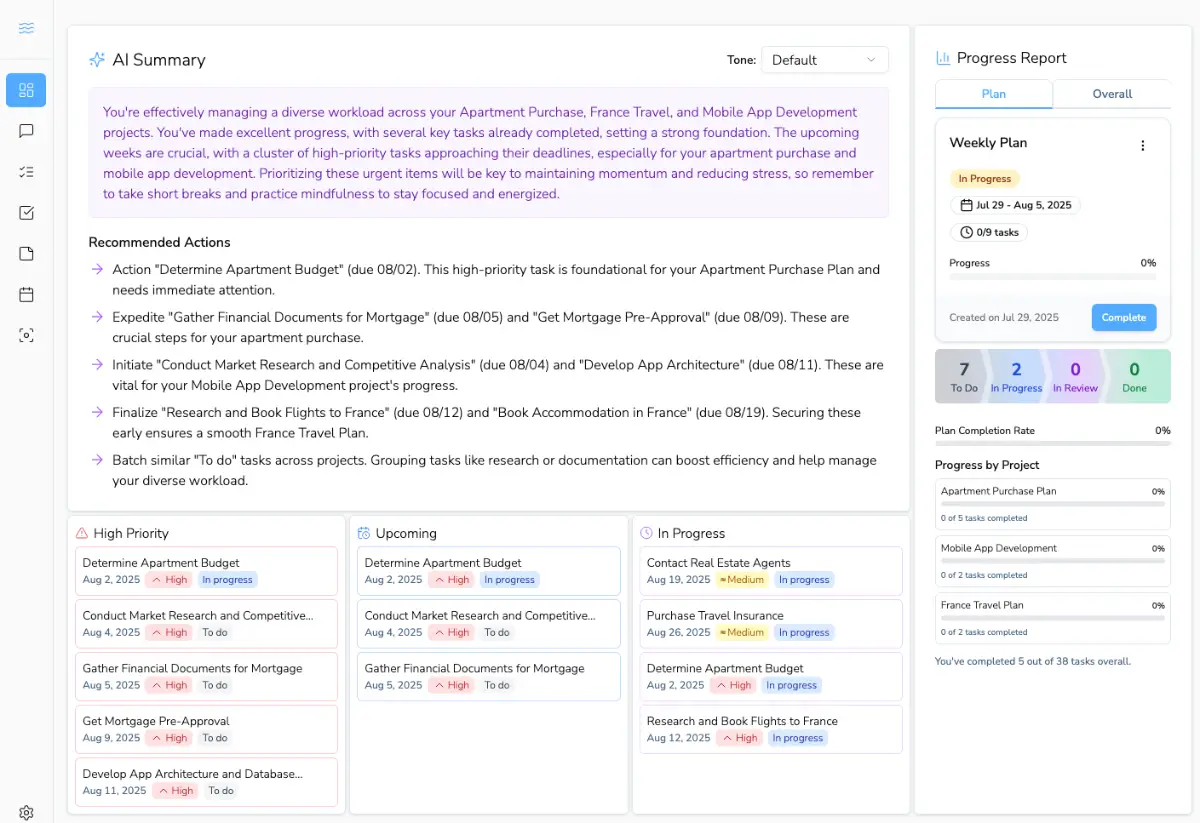
Task: Open Apartment Purchase Plan project progress
Action: pos(1052,504)
